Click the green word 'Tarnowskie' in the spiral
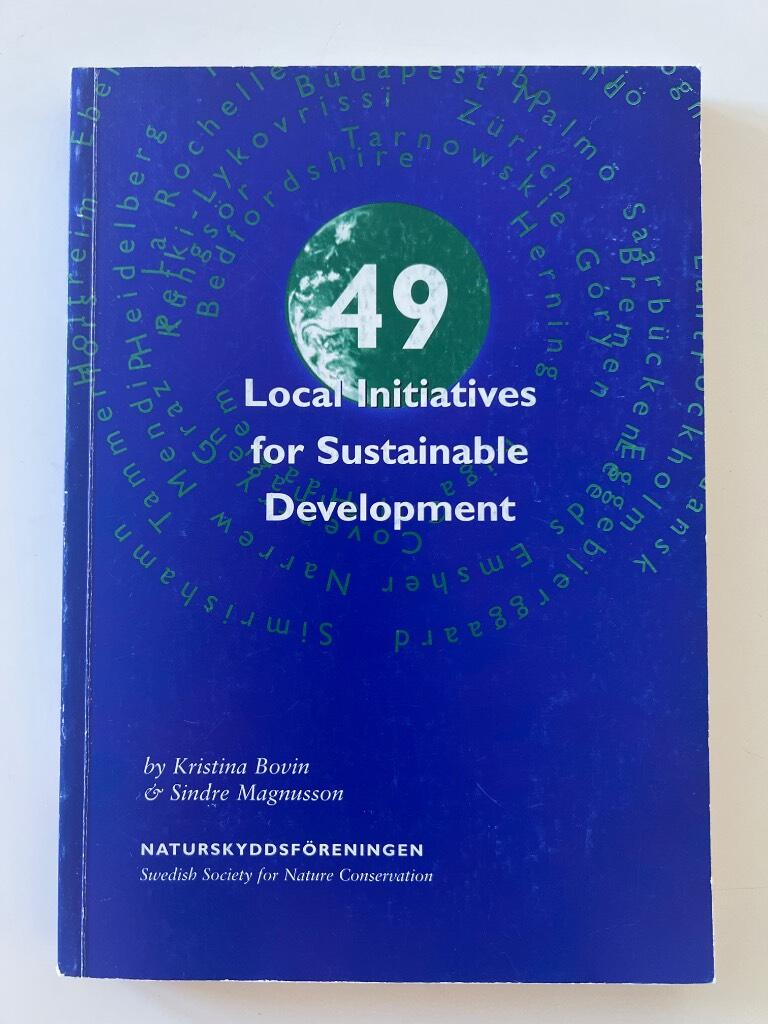The width and height of the screenshot is (768, 1024). [x=455, y=175]
